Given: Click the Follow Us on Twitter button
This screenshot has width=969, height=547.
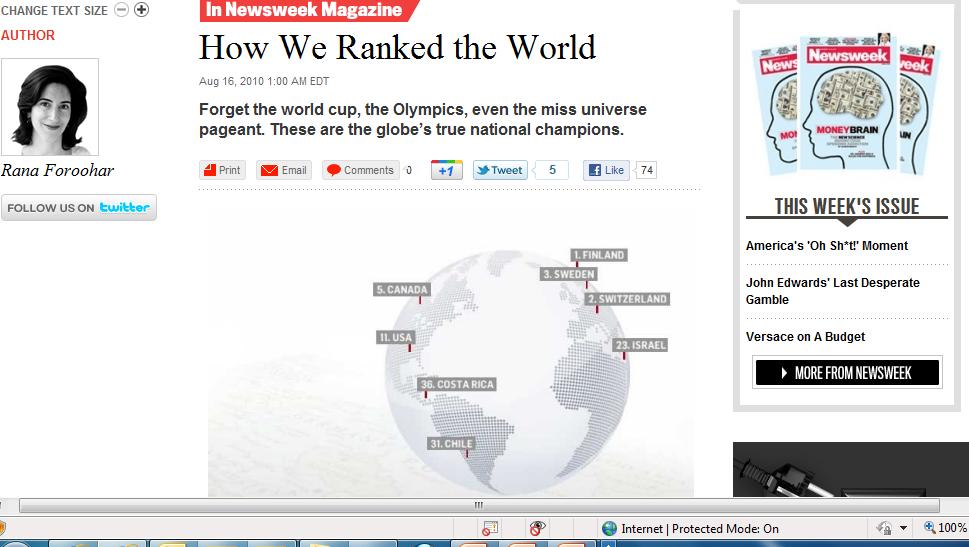Looking at the screenshot, I should tap(78, 208).
